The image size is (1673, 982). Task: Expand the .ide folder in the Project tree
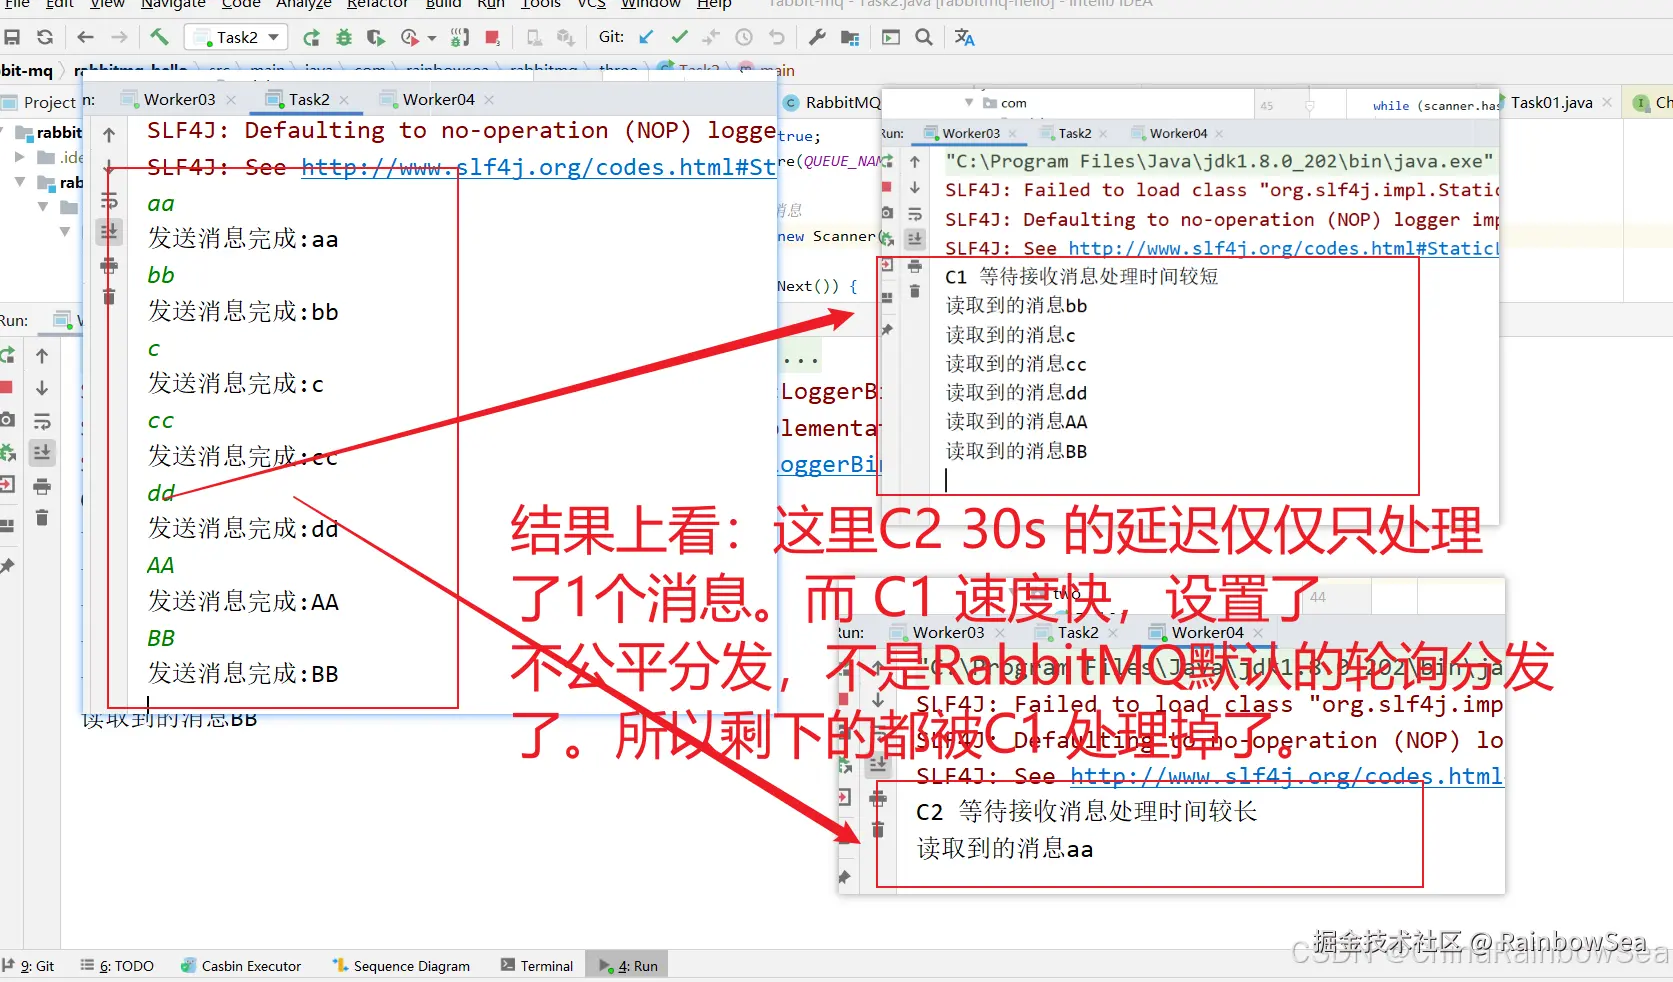[19, 157]
